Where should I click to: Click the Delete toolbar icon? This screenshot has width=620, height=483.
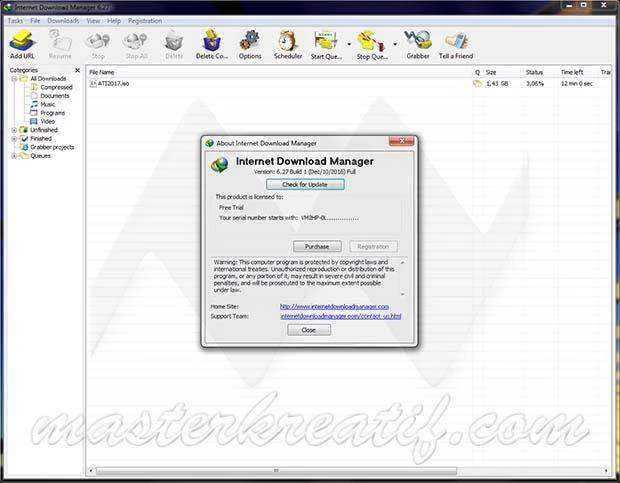coord(174,44)
